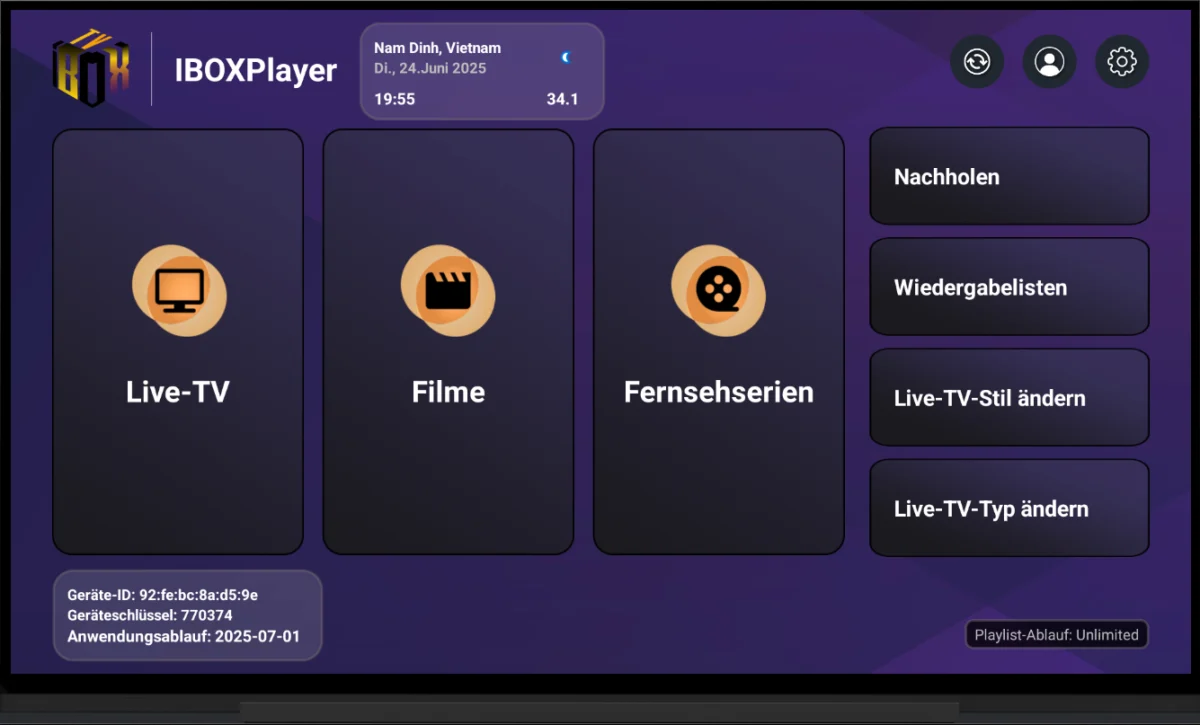Select the Filme clapperboard icon

(x=448, y=289)
